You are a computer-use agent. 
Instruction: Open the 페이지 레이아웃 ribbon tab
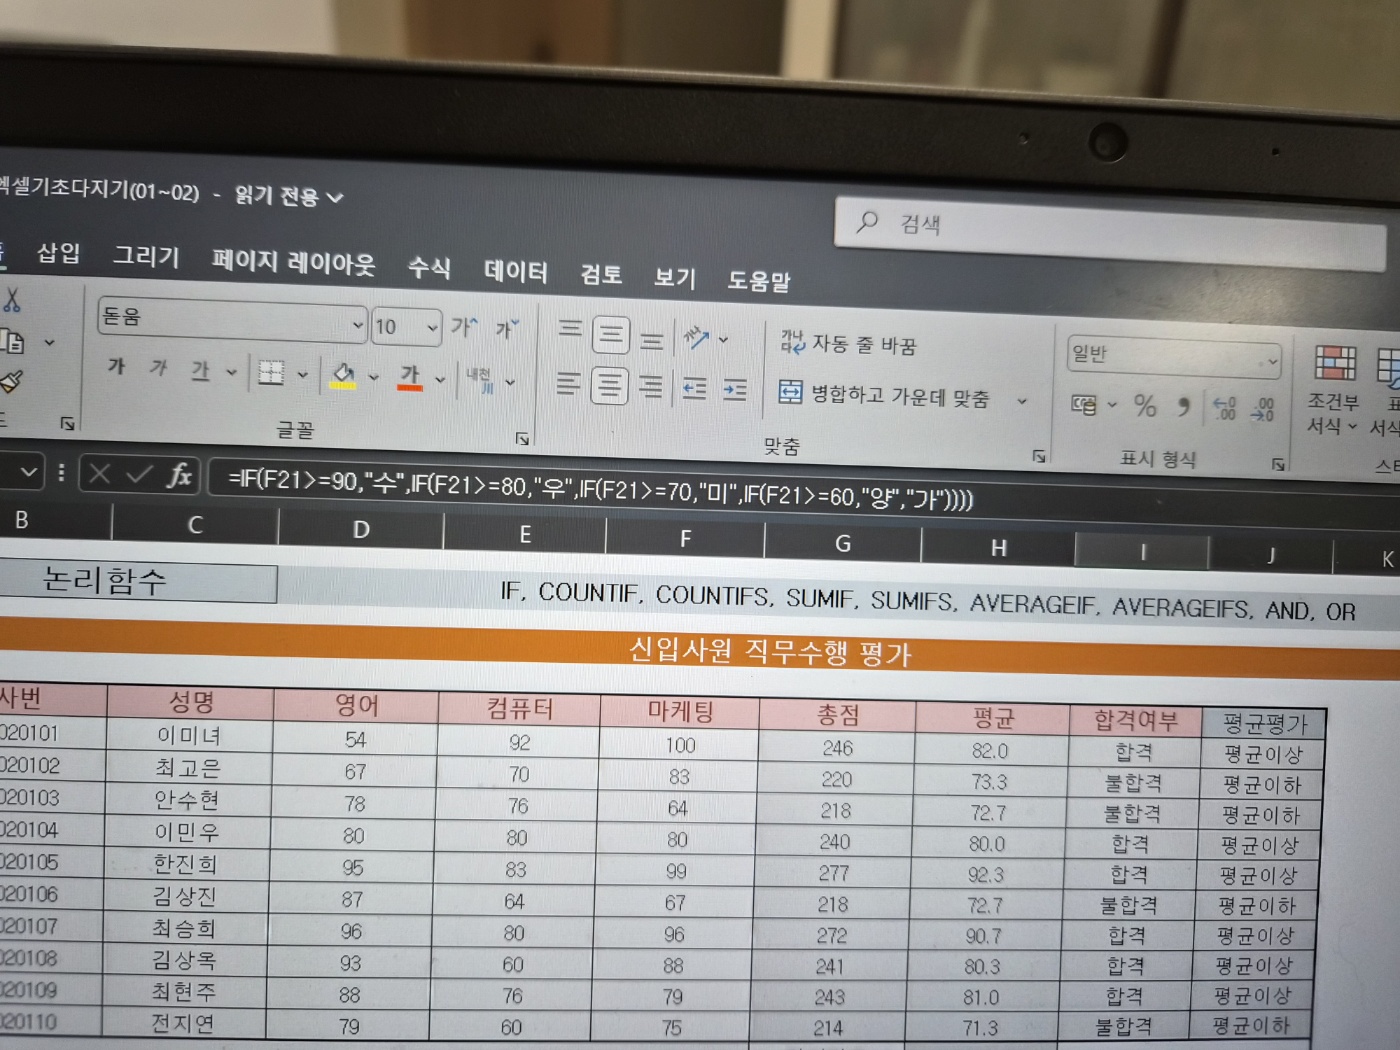click(x=293, y=262)
